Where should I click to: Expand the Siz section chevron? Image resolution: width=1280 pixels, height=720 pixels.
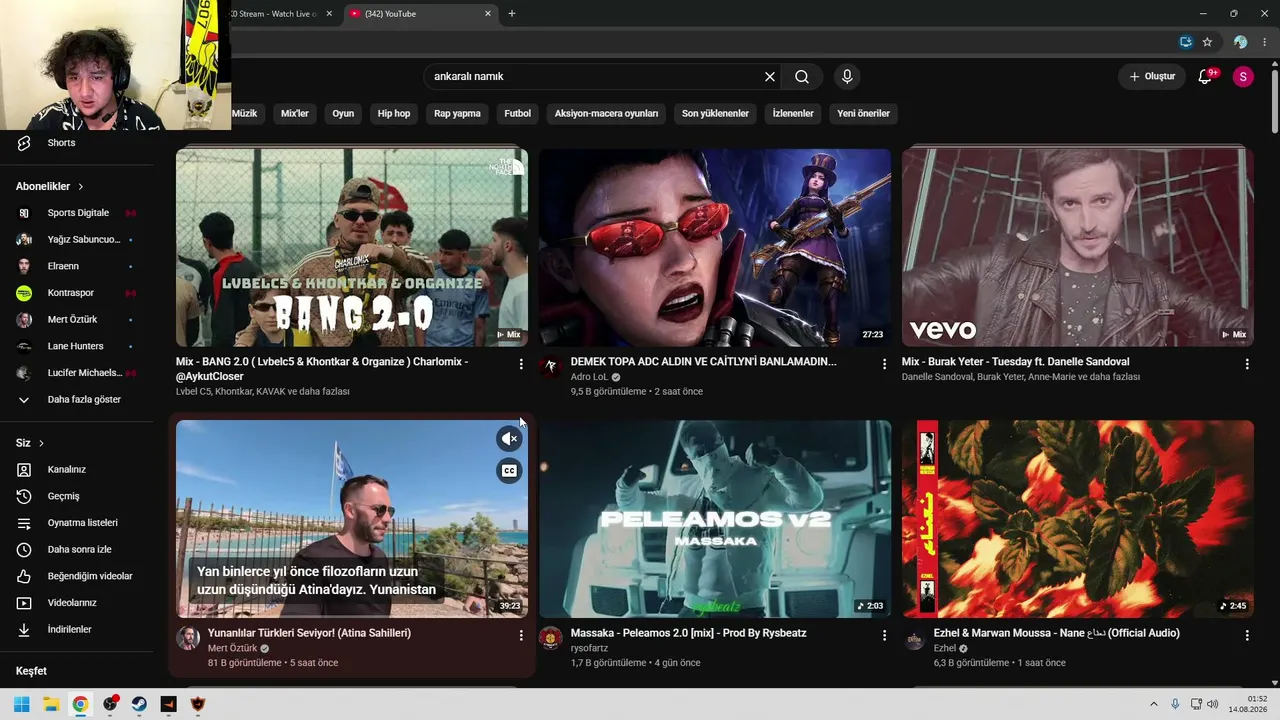point(41,443)
